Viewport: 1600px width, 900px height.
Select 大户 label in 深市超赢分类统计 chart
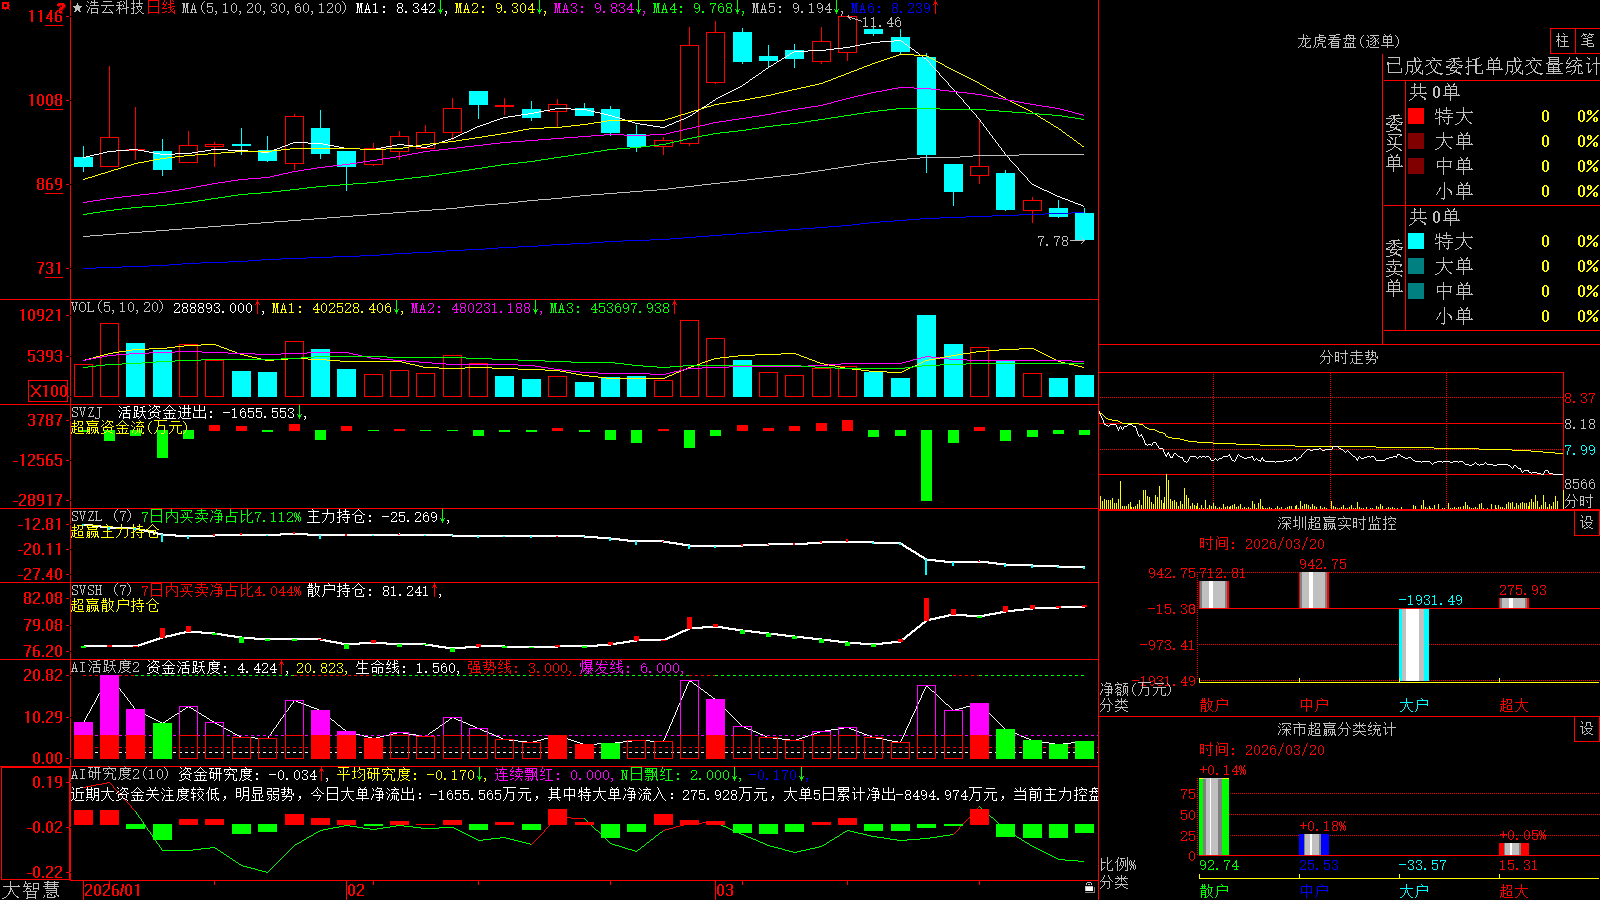[x=1414, y=890]
